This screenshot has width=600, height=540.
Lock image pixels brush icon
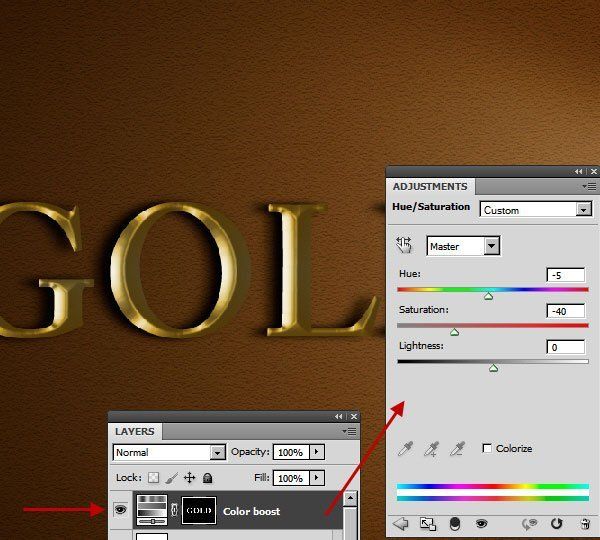point(171,478)
